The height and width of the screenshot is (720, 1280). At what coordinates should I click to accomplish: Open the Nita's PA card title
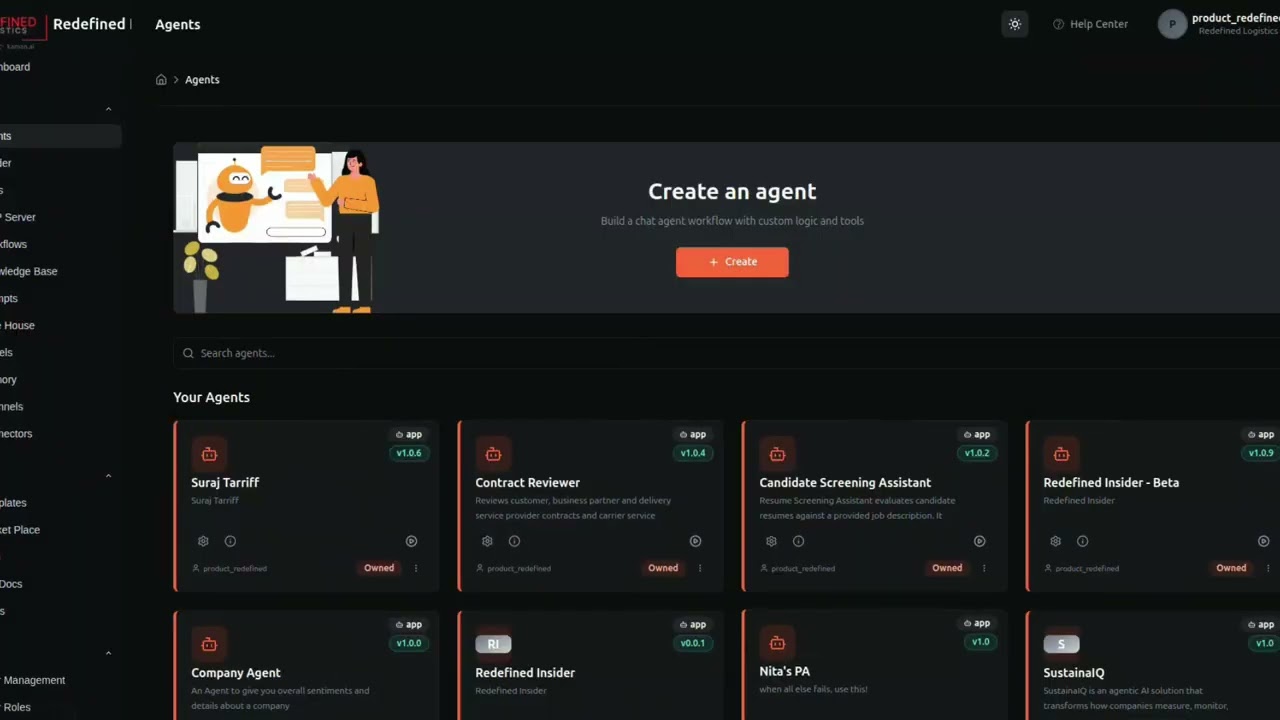click(784, 671)
